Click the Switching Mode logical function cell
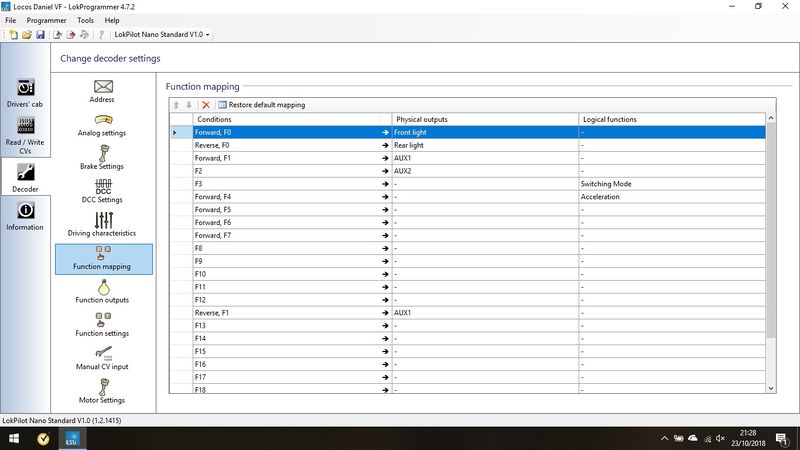This screenshot has width=800, height=450. click(672, 184)
